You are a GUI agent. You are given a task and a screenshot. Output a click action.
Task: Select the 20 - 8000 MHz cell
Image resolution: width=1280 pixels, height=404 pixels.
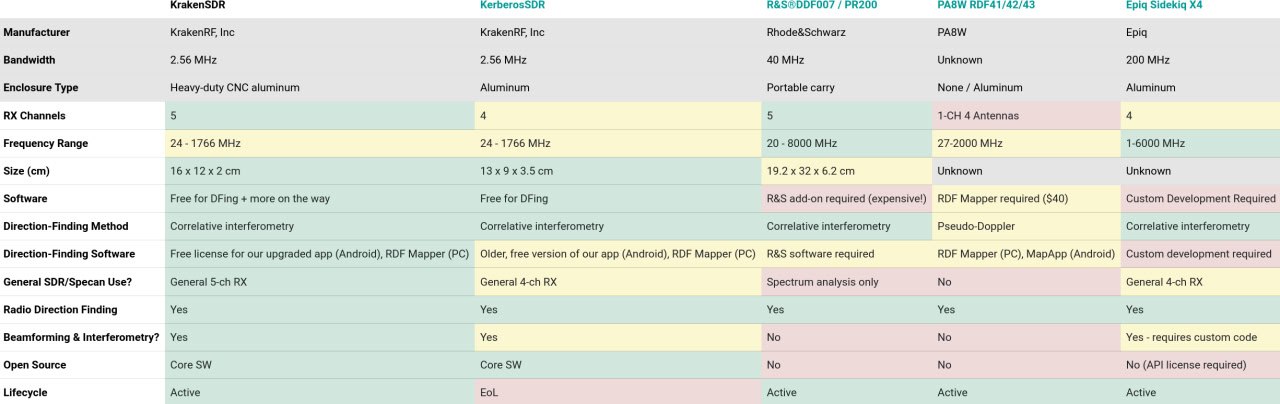pyautogui.click(x=846, y=144)
